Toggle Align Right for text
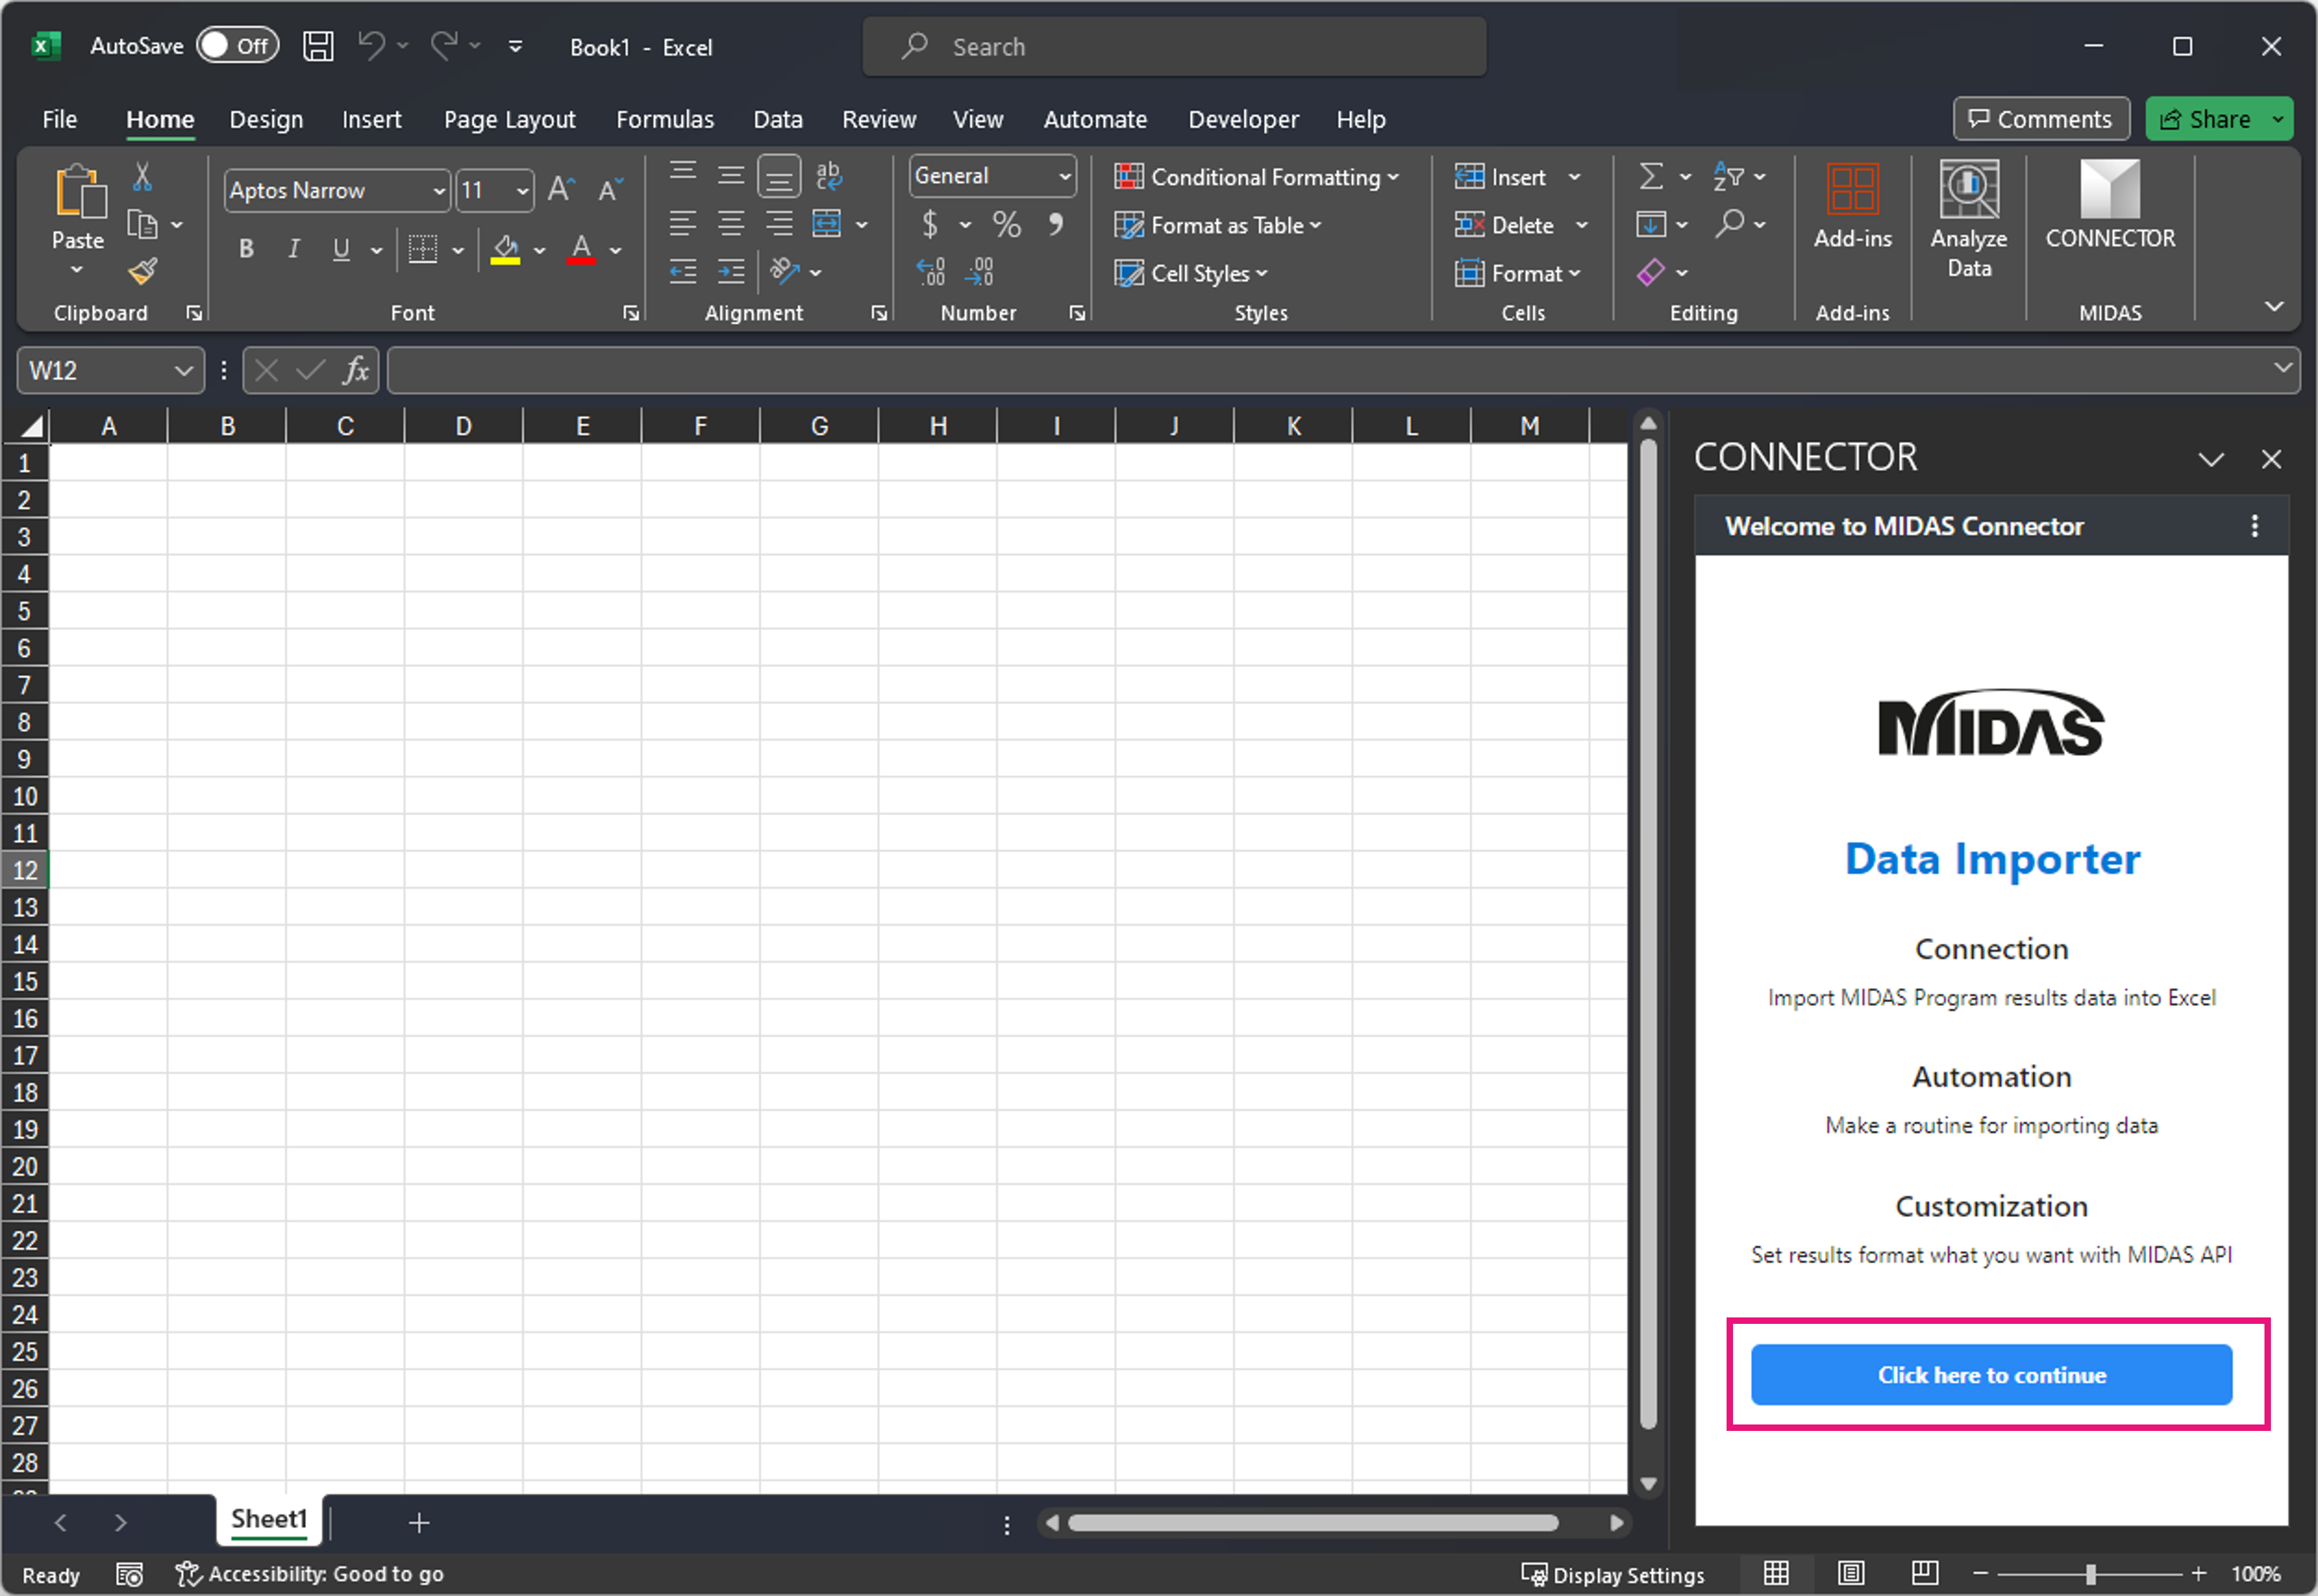 point(779,224)
